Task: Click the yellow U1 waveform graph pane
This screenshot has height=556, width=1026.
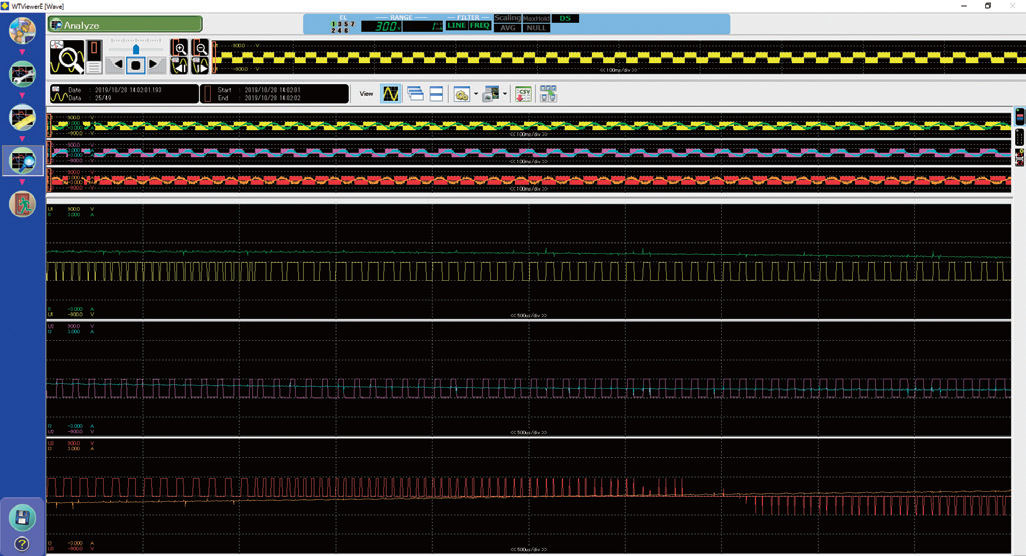Action: 529,262
